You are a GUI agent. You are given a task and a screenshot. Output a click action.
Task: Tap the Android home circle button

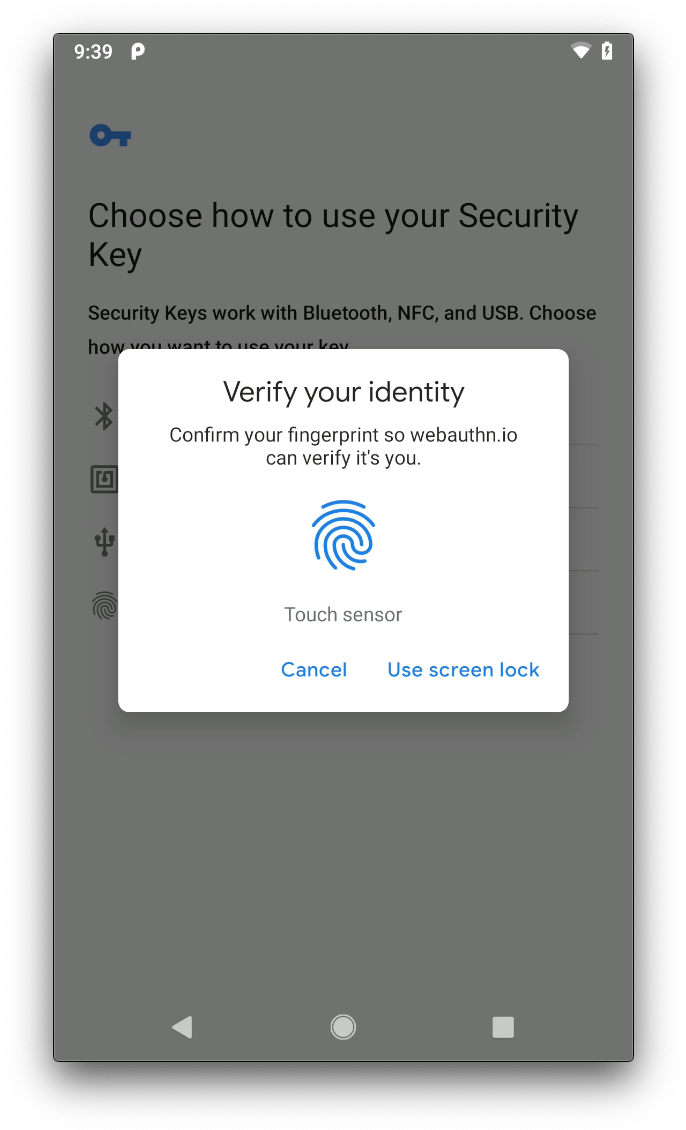pos(343,1027)
